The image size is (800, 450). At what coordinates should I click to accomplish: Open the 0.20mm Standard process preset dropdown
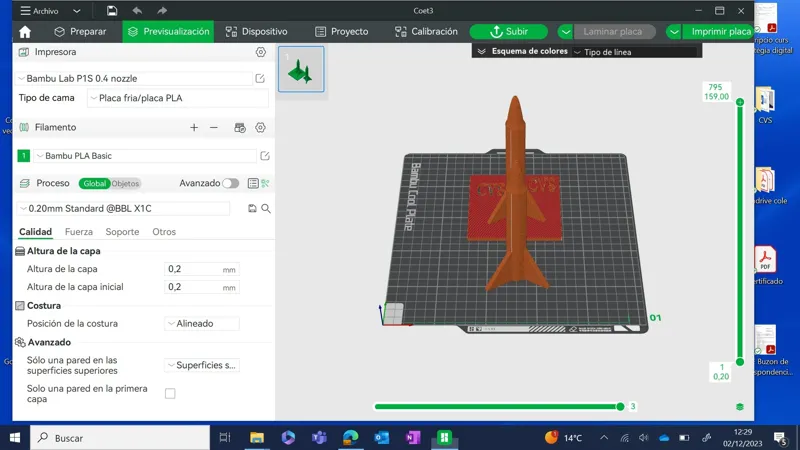[x=123, y=208]
